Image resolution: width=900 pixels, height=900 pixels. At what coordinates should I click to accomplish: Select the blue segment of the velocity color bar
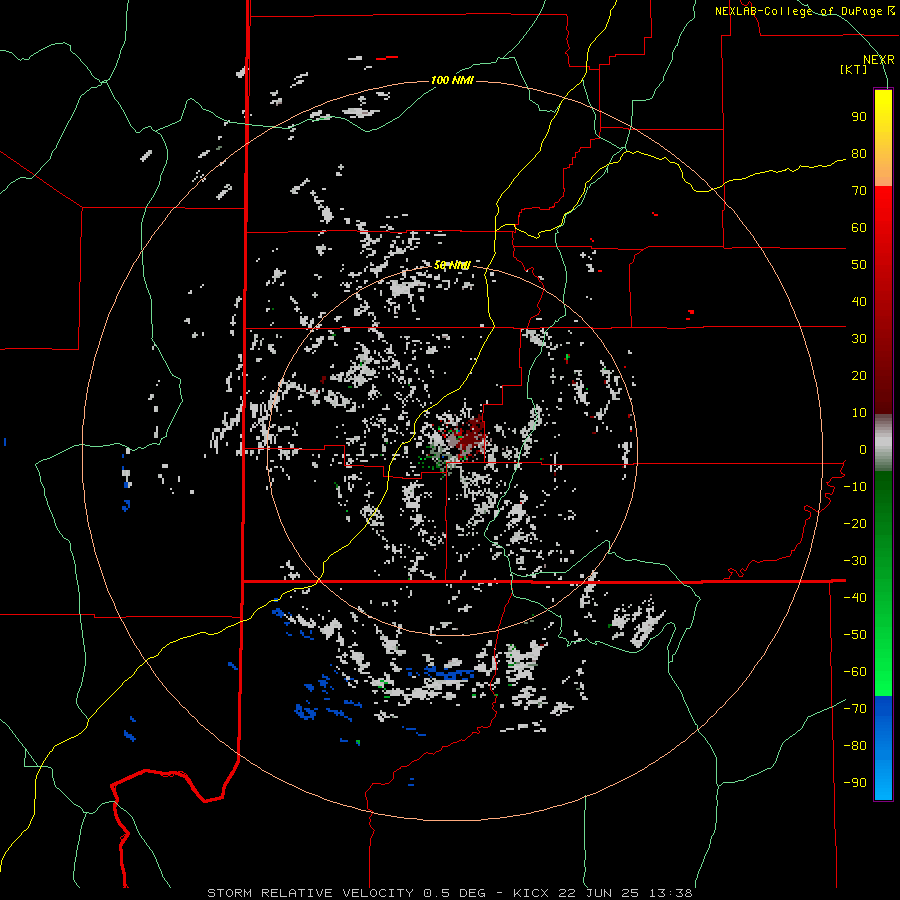[x=883, y=748]
